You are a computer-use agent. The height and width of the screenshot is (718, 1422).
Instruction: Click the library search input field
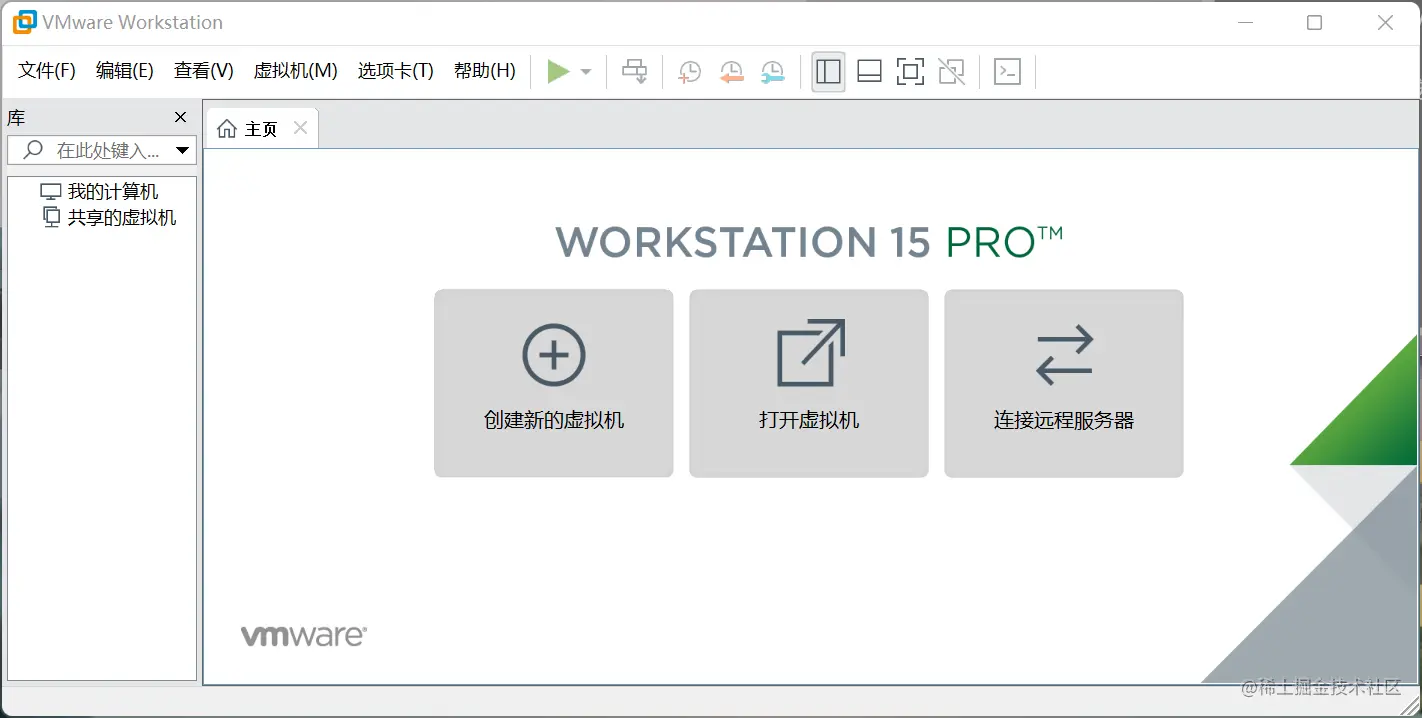click(x=102, y=150)
